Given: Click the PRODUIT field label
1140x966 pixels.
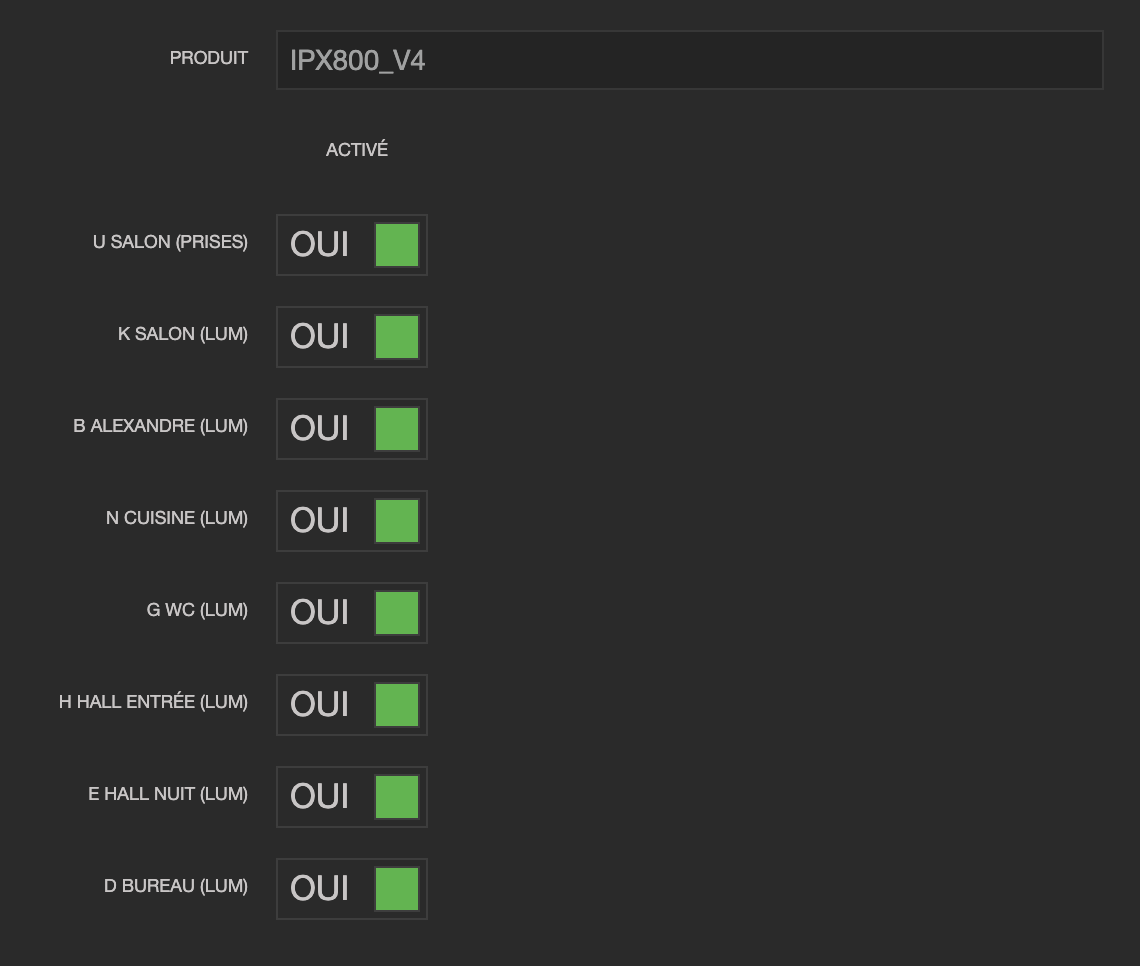Looking at the screenshot, I should point(209,58).
